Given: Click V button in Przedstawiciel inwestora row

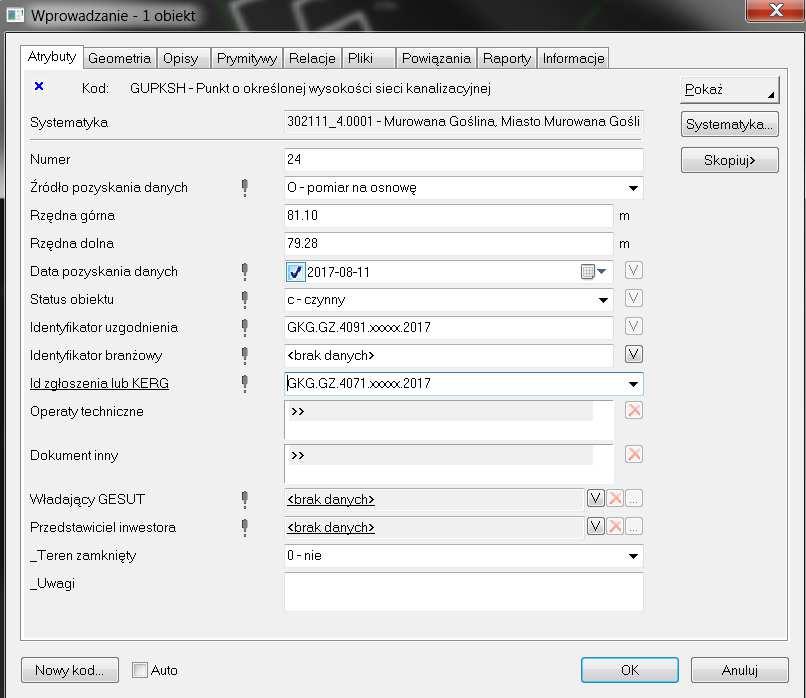Looking at the screenshot, I should click(x=595, y=526).
